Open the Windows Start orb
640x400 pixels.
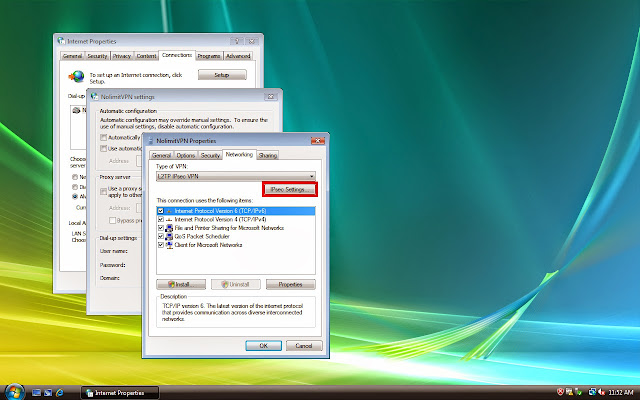coord(15,392)
